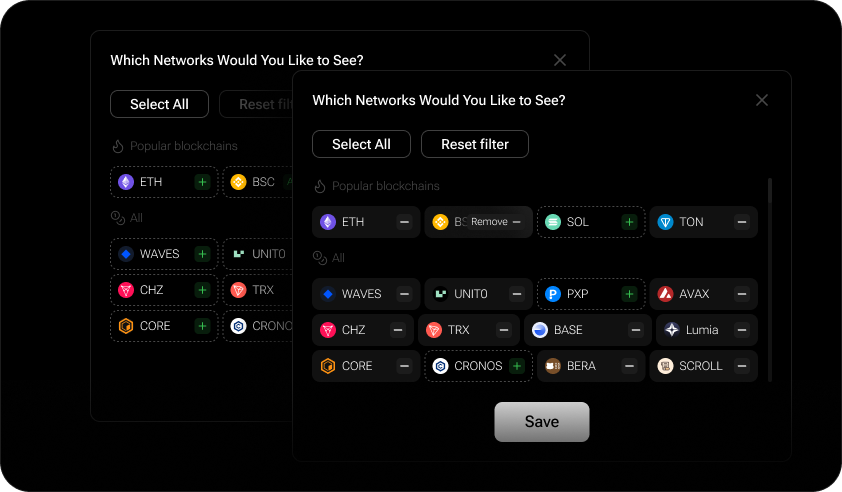Click the TON logo icon
This screenshot has height=492, width=842.
pyautogui.click(x=665, y=222)
